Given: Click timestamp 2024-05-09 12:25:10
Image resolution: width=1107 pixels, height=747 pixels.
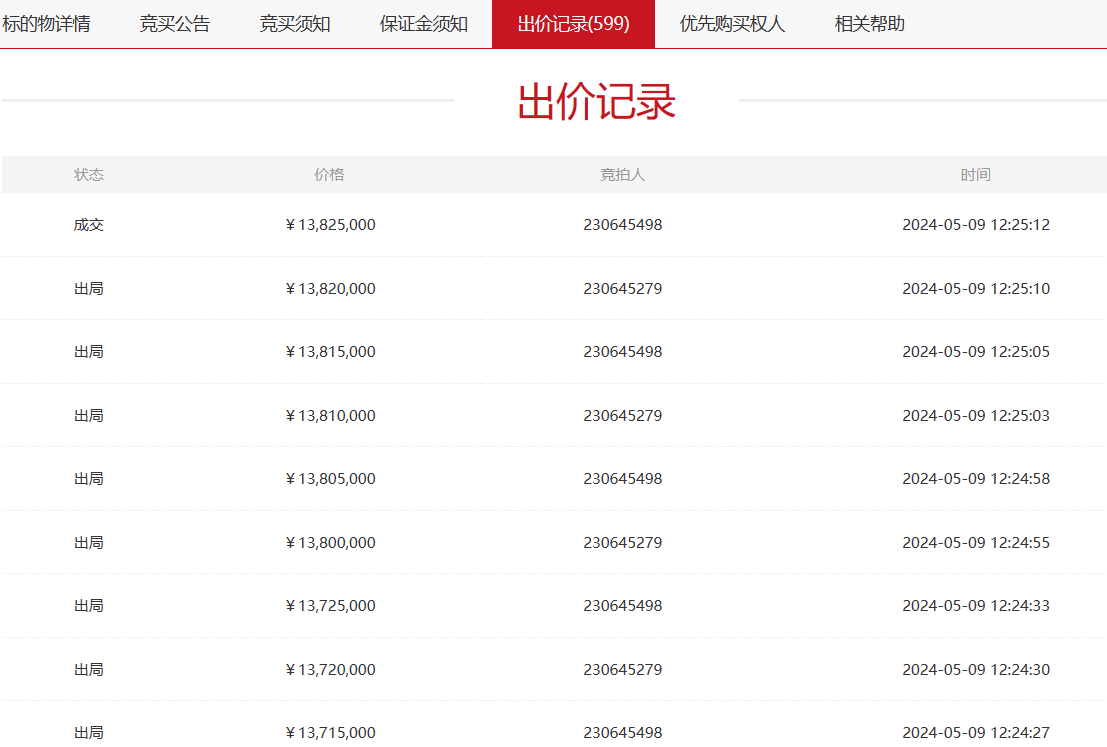Looking at the screenshot, I should (976, 288).
